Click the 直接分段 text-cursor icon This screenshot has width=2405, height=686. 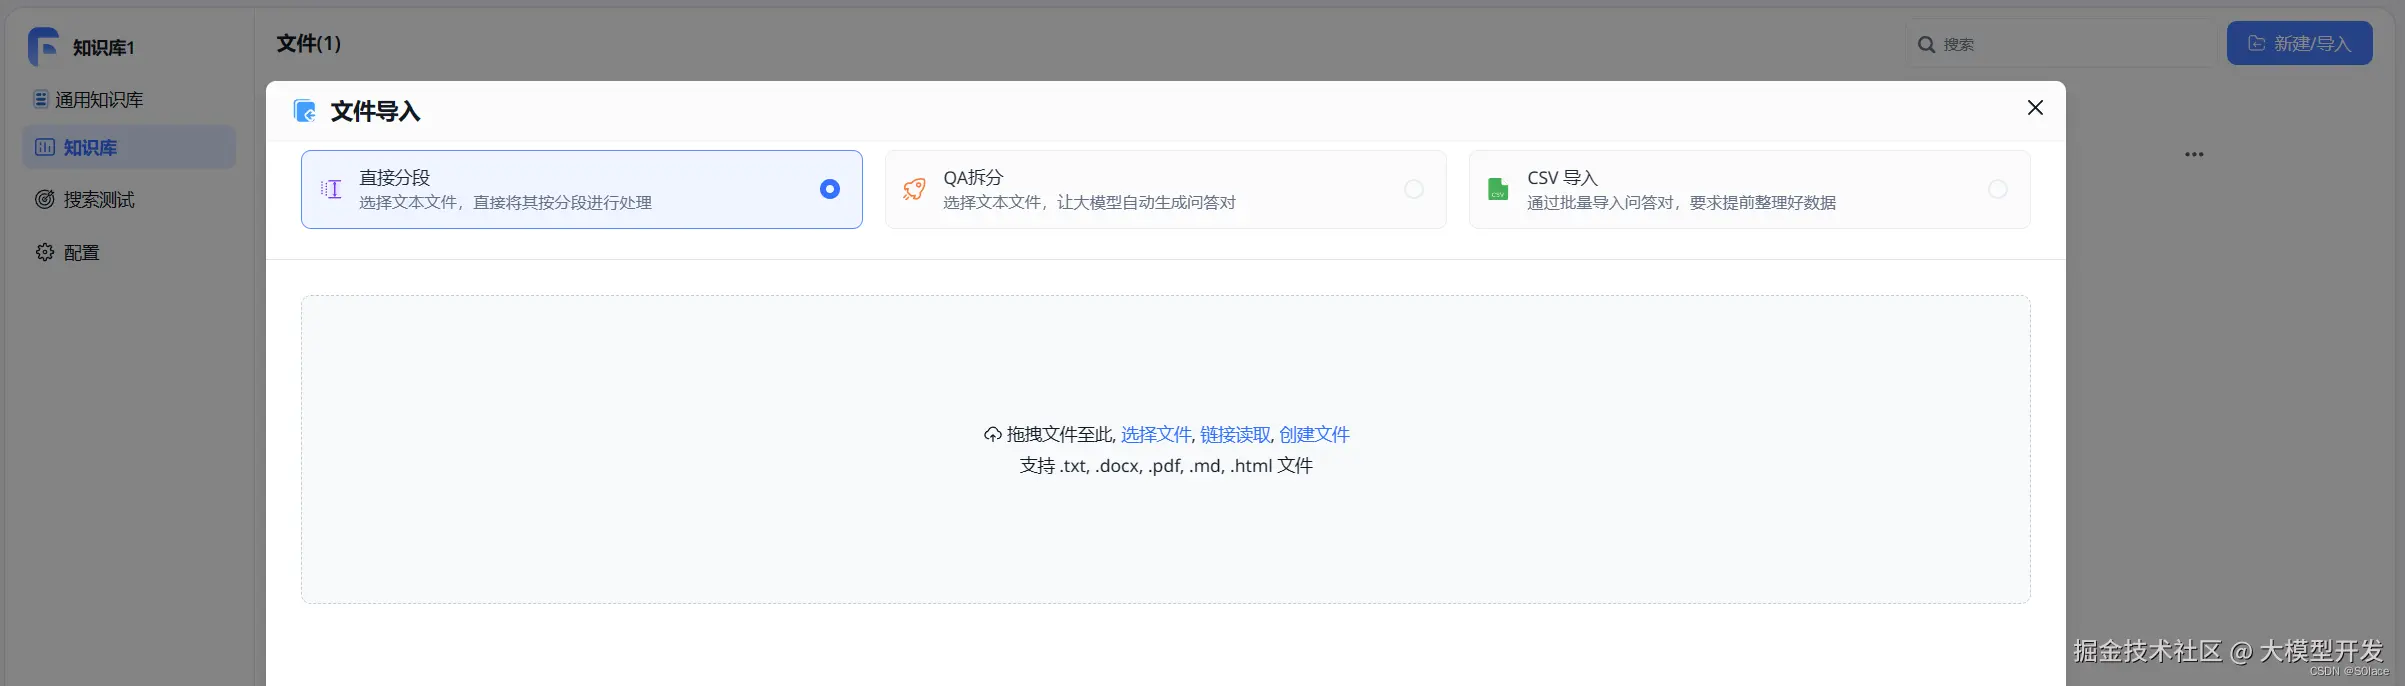(x=331, y=189)
